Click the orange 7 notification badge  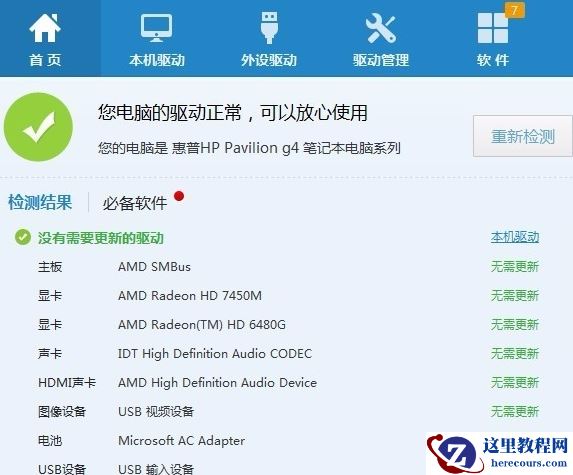point(515,10)
